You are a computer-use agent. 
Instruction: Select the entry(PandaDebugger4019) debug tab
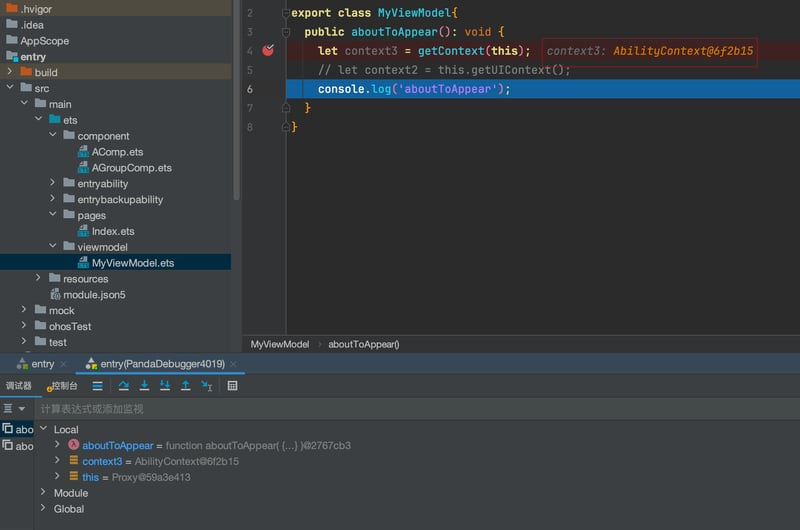coord(156,364)
